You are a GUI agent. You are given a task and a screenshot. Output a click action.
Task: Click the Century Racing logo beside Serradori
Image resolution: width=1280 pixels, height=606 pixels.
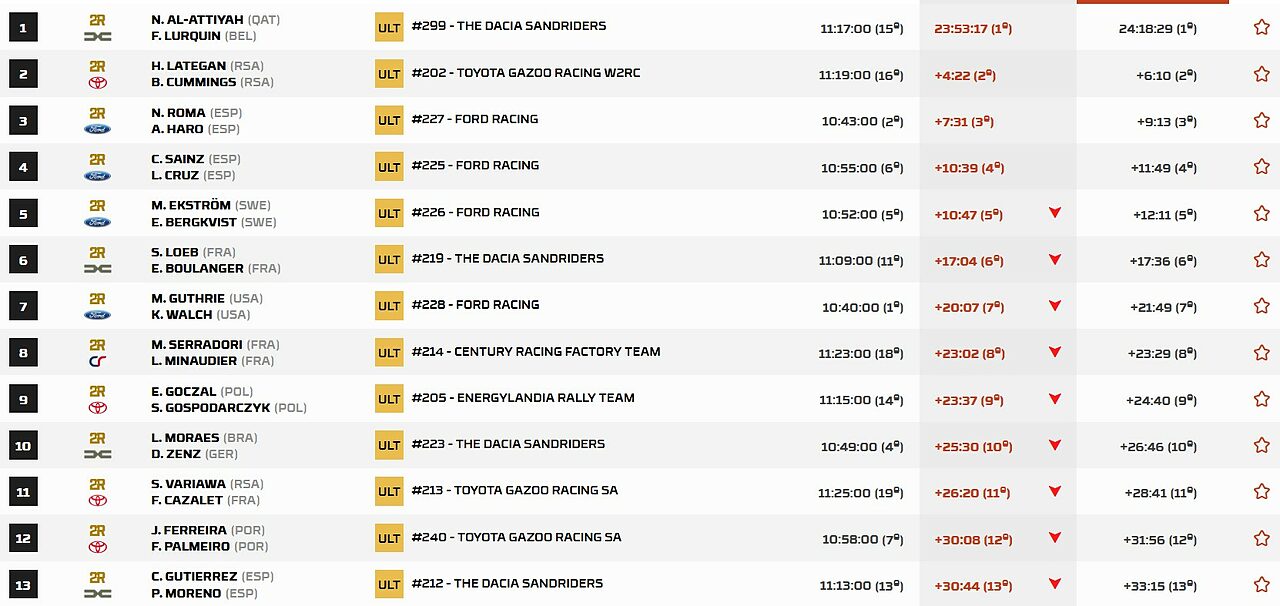[x=97, y=359]
